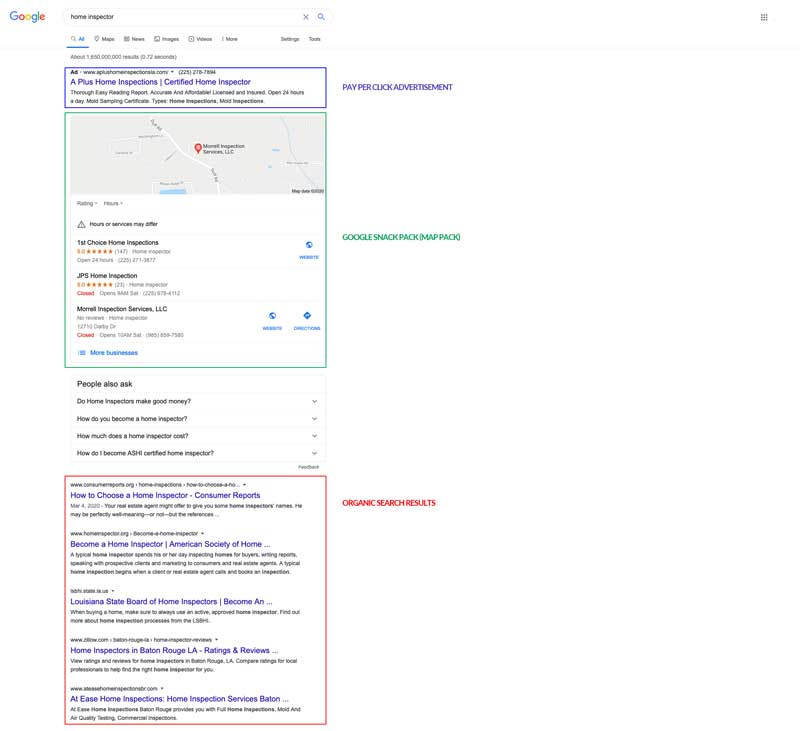Open the Hours filter dropdown
The height and width of the screenshot is (731, 800).
tap(113, 204)
